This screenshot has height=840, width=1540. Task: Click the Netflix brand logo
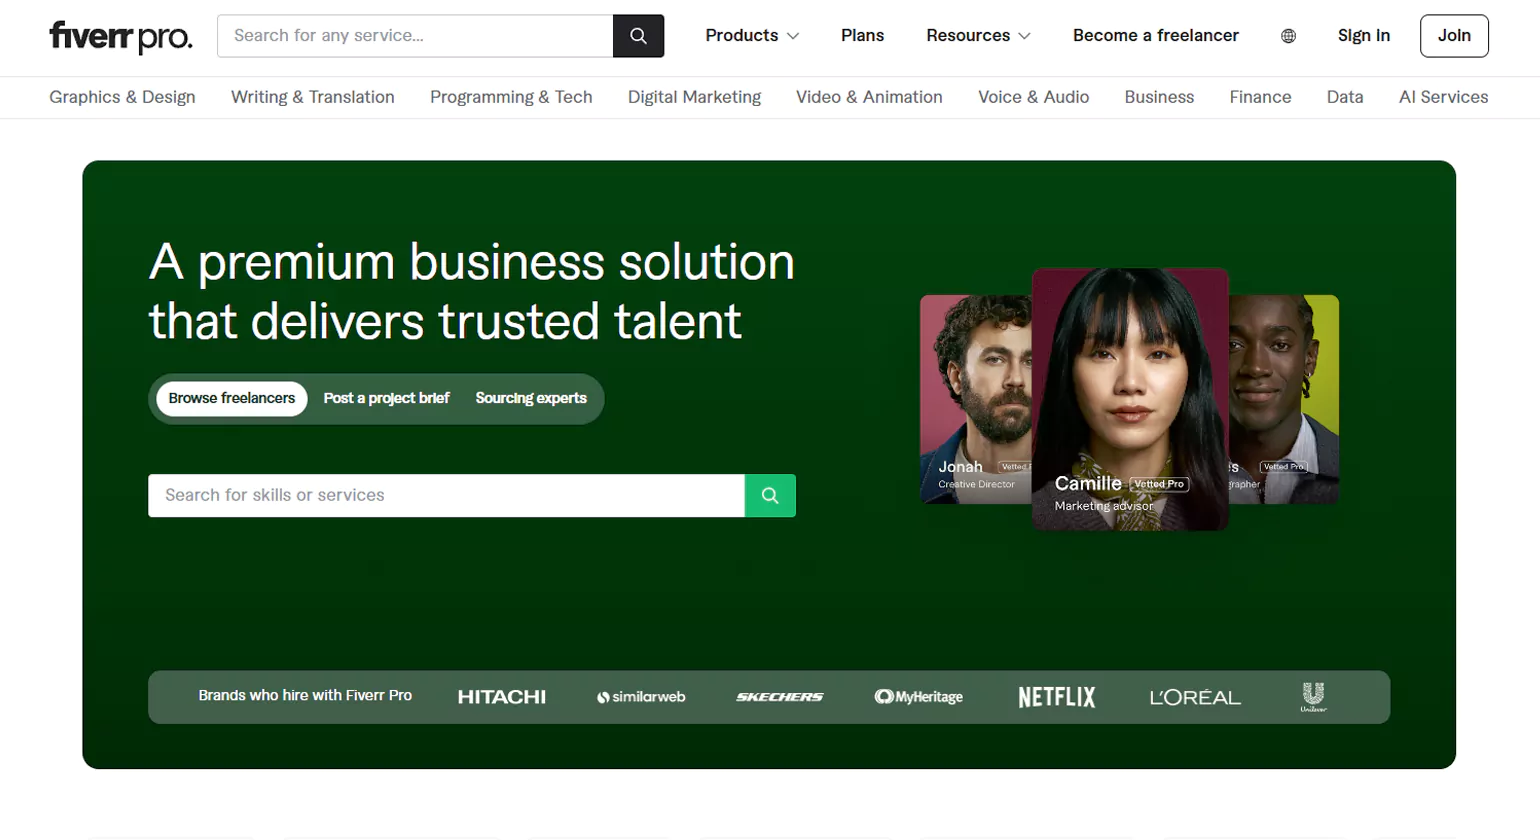click(1056, 697)
